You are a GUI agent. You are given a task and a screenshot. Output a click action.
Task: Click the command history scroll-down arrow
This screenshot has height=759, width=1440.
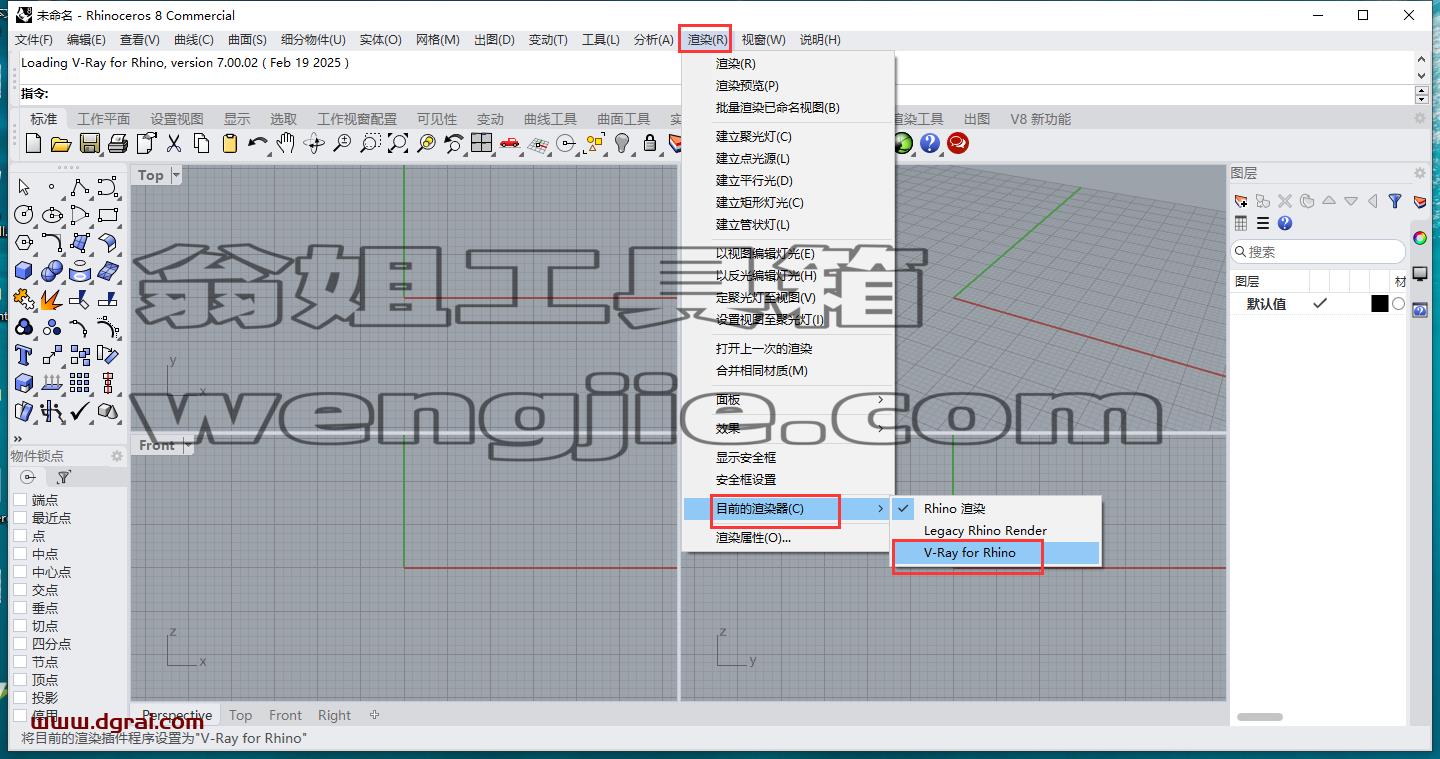(1421, 75)
